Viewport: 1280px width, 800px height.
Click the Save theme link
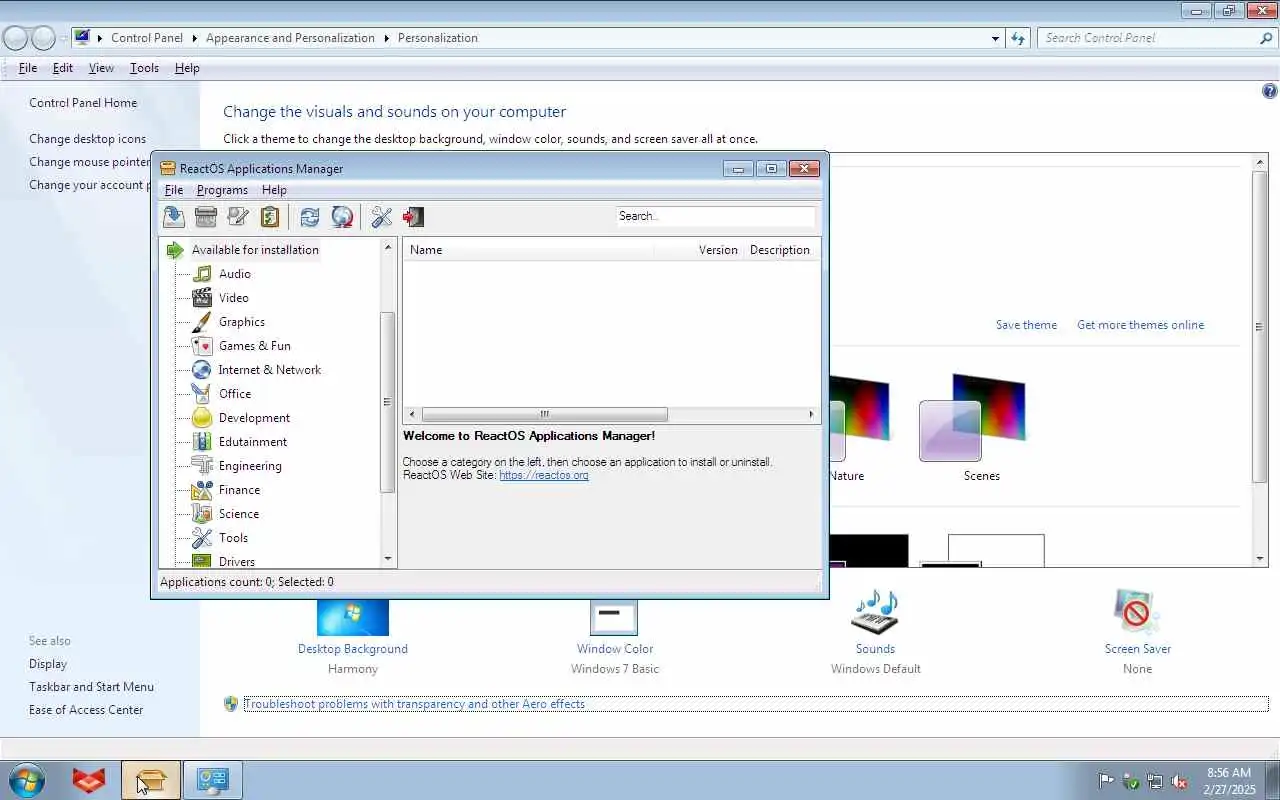pos(1026,325)
